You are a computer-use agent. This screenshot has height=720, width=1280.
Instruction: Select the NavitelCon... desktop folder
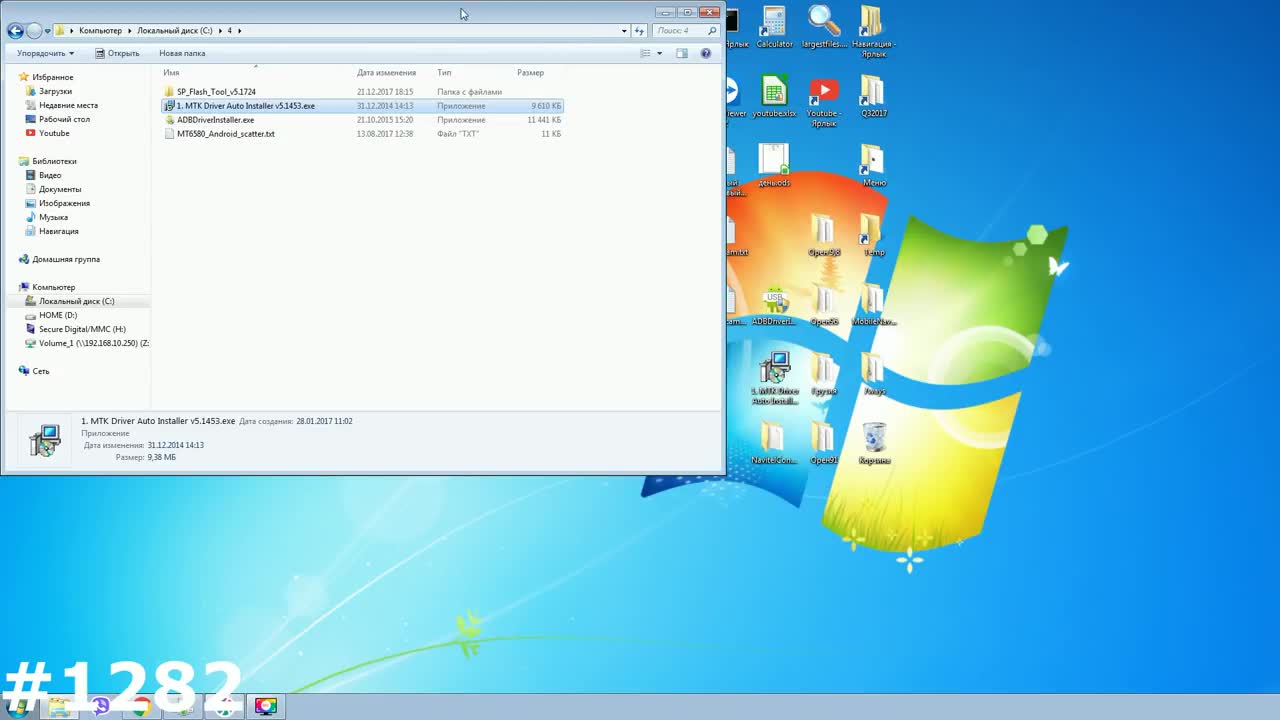pyautogui.click(x=774, y=444)
